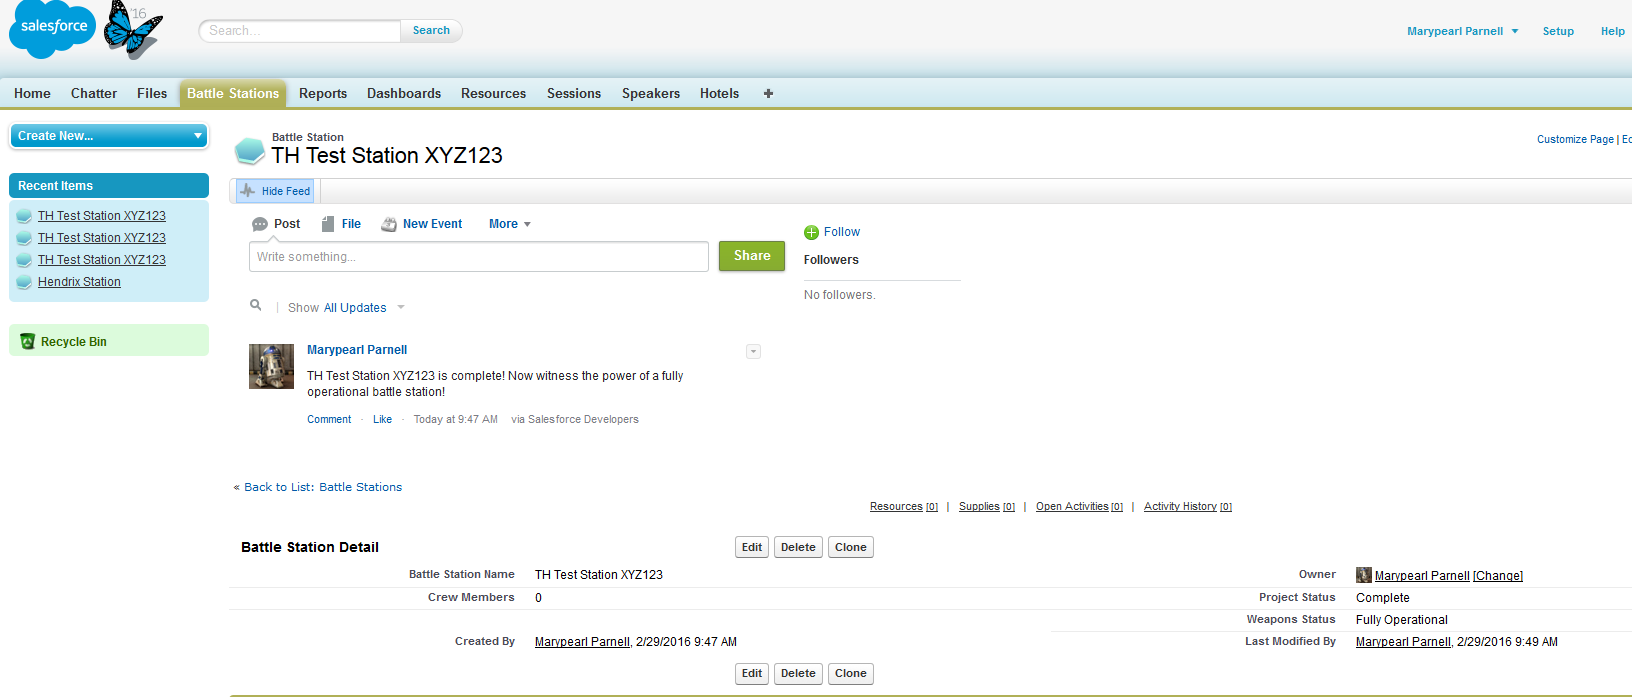This screenshot has width=1632, height=697.
Task: Open the Setup link
Action: [1558, 31]
